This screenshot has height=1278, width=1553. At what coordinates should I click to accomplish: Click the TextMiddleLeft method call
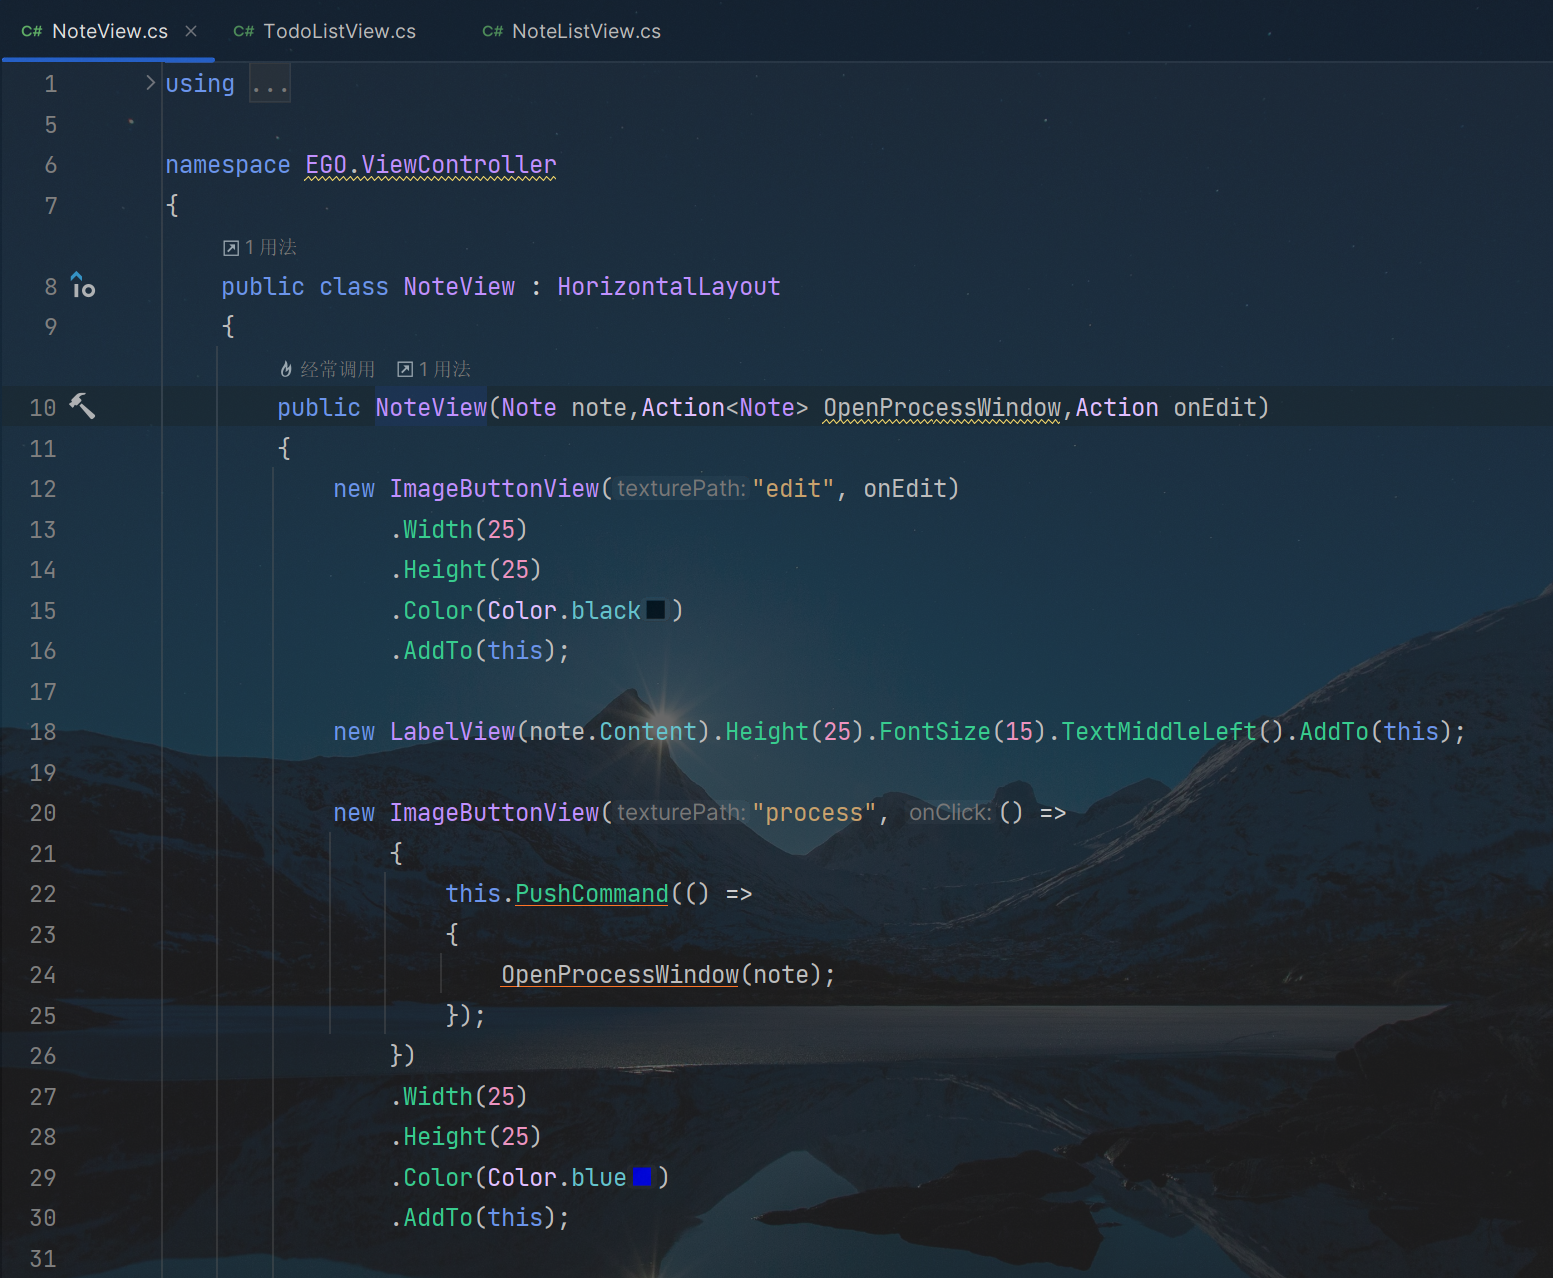point(1159,732)
